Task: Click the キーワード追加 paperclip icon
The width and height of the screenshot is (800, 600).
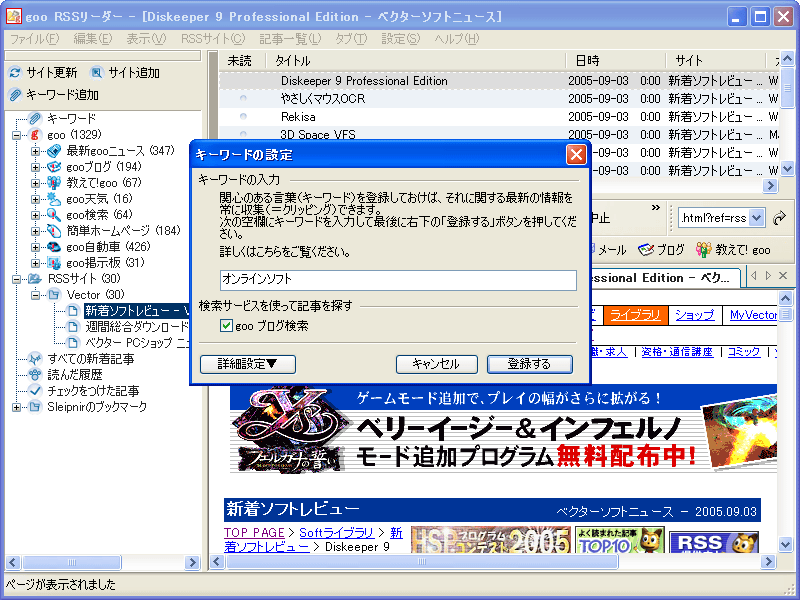Action: [15, 93]
